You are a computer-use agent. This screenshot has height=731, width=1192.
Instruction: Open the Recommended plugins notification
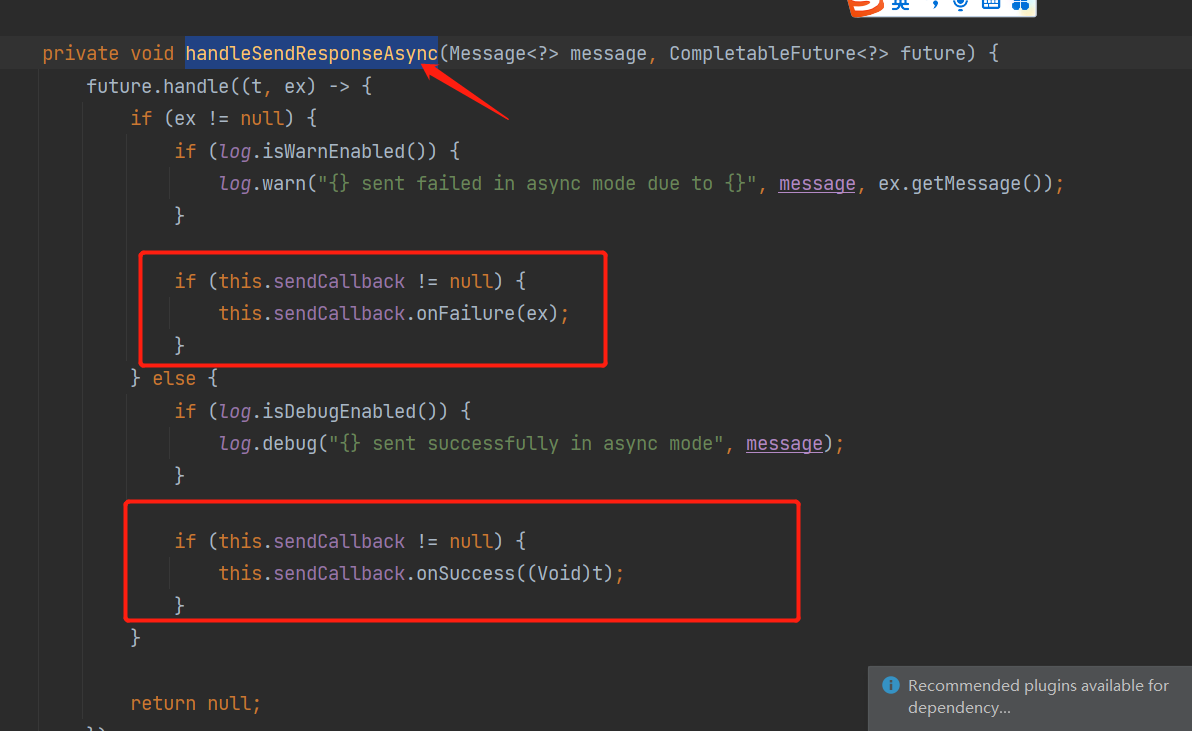tap(1038, 696)
